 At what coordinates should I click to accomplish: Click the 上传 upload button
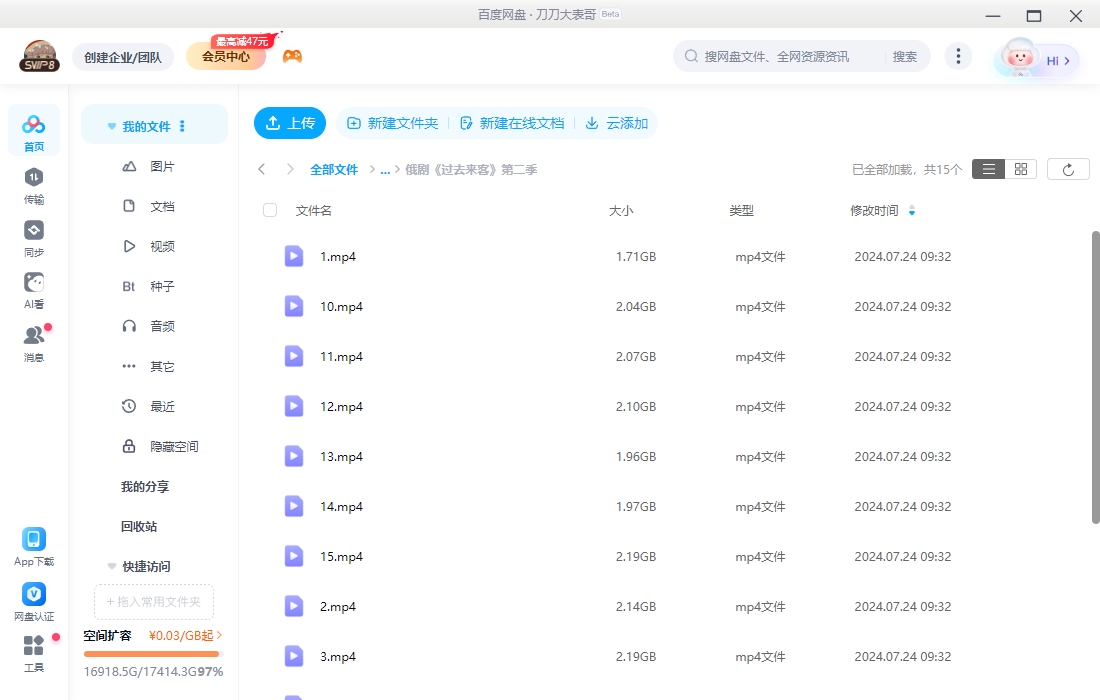(289, 123)
